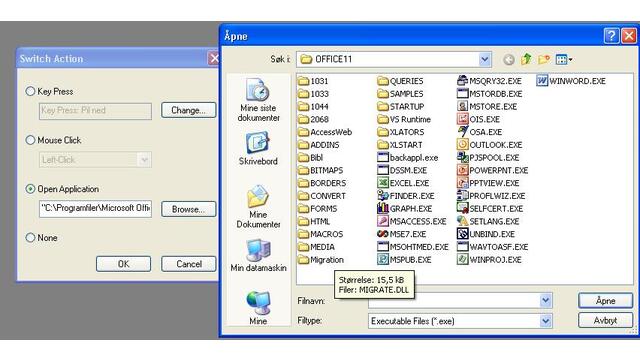Select MSOHTMED.EXE file

click(413, 247)
